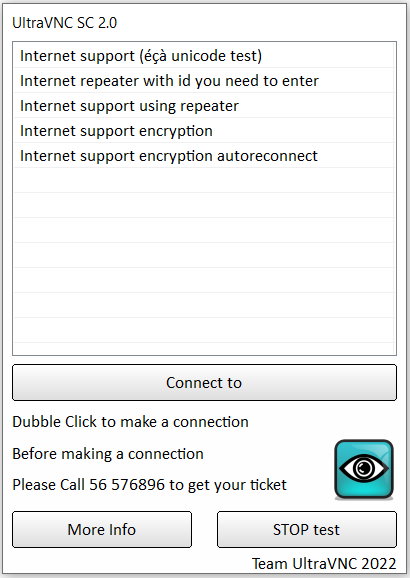The height and width of the screenshot is (578, 410).
Task: Choose Internet support using repeater
Action: pyautogui.click(x=204, y=106)
